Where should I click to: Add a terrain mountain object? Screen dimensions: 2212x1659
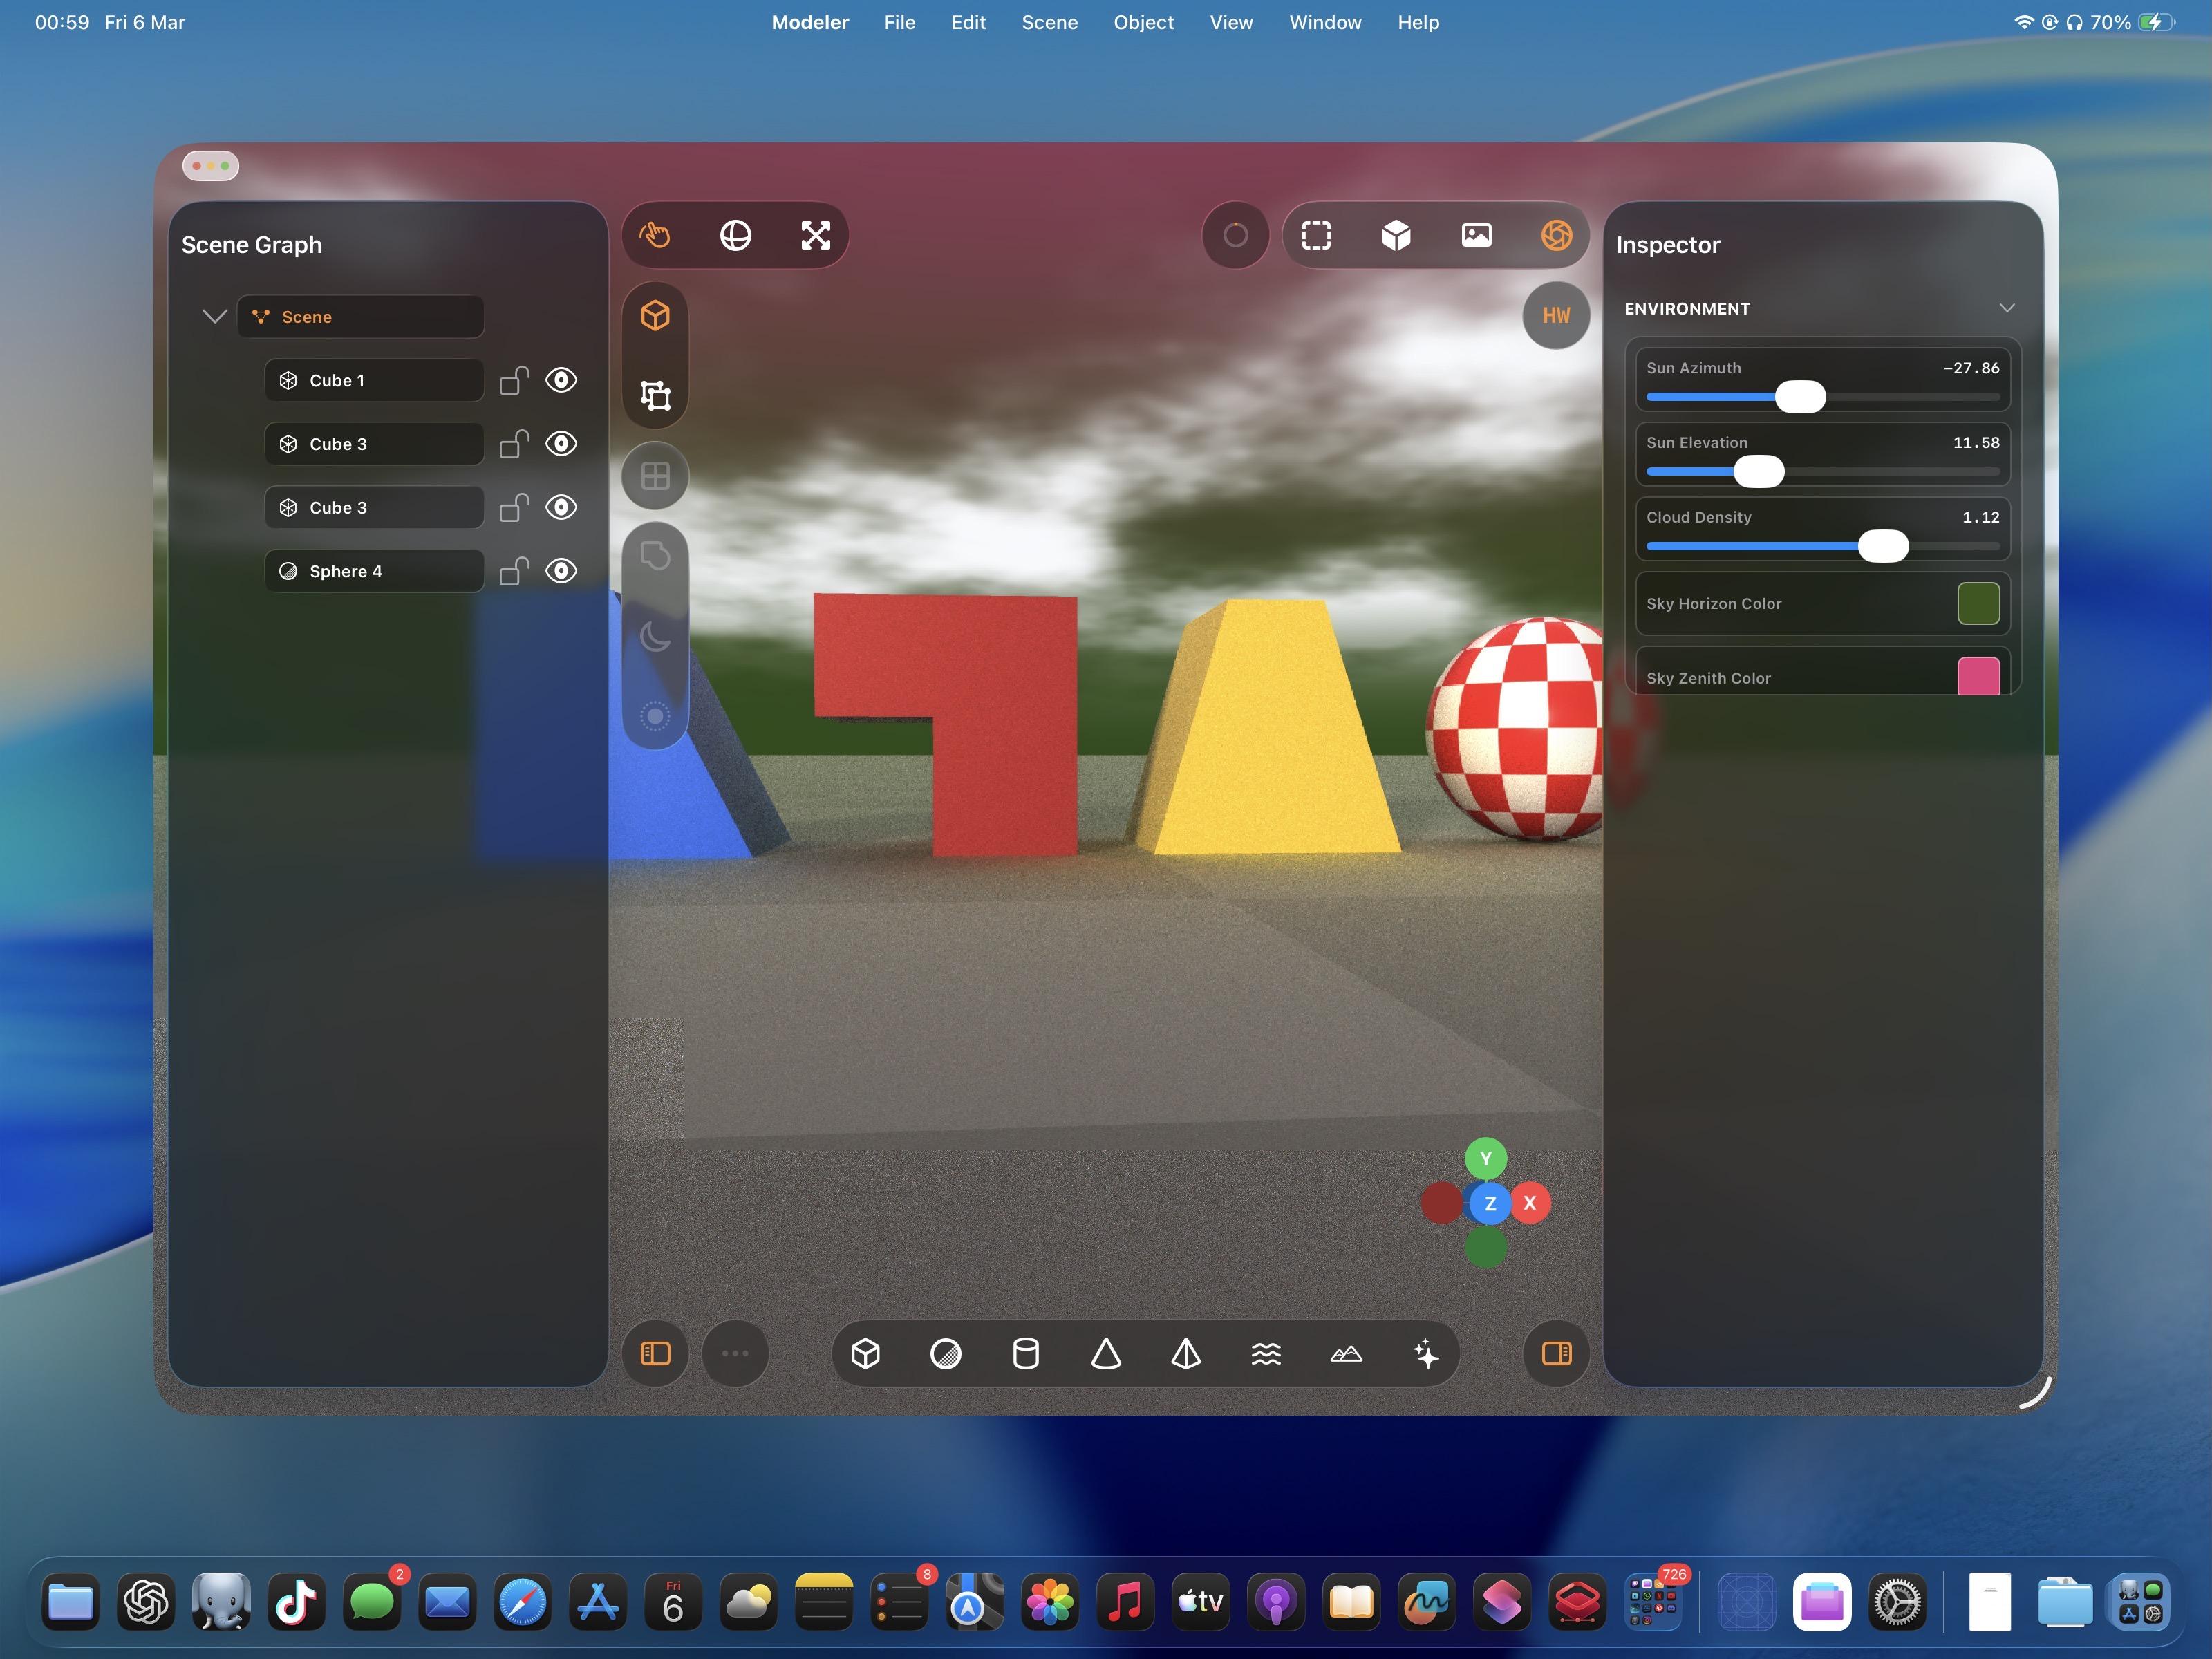coord(1346,1354)
